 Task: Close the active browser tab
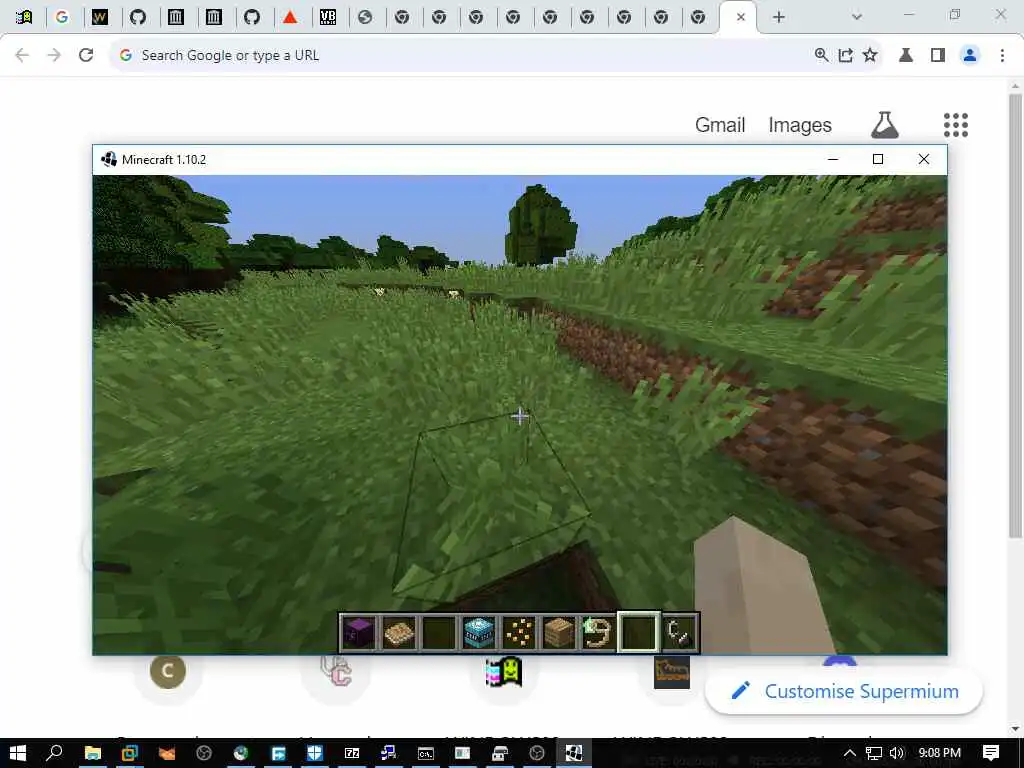[x=741, y=17]
